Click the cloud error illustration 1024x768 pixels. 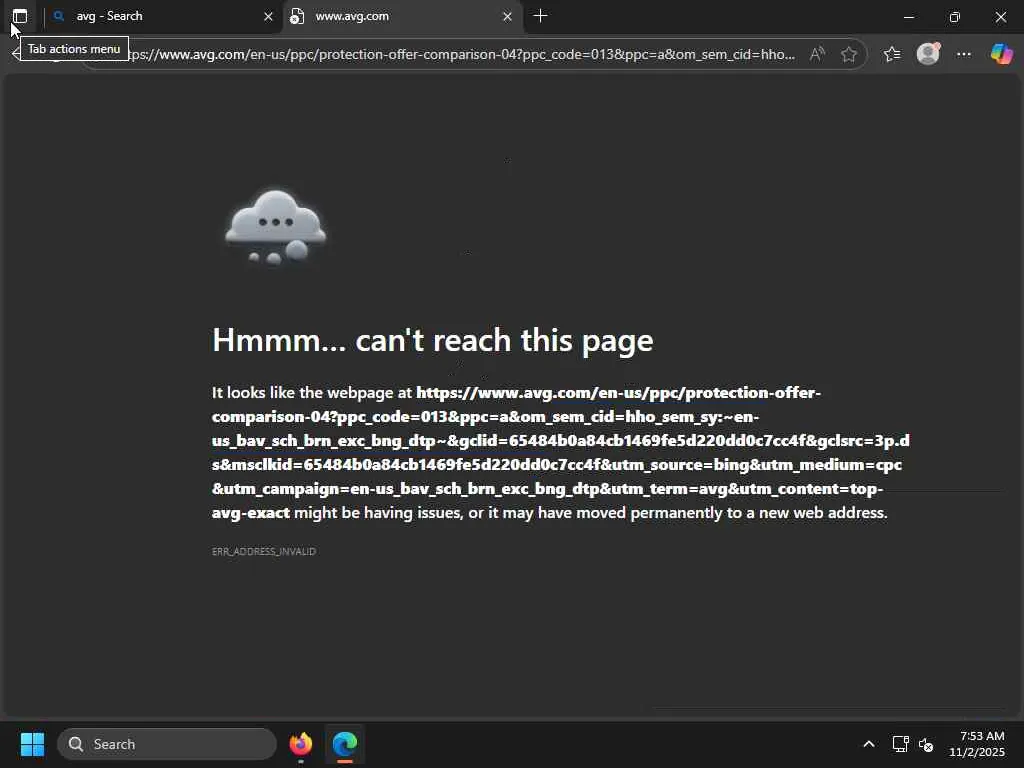click(x=275, y=227)
